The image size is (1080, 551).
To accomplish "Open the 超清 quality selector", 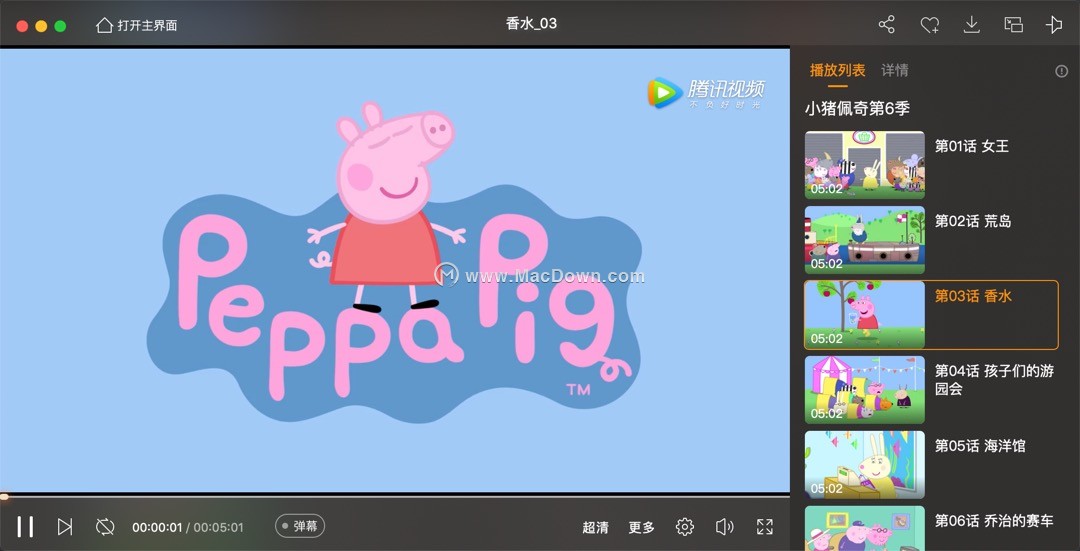I will [x=595, y=528].
